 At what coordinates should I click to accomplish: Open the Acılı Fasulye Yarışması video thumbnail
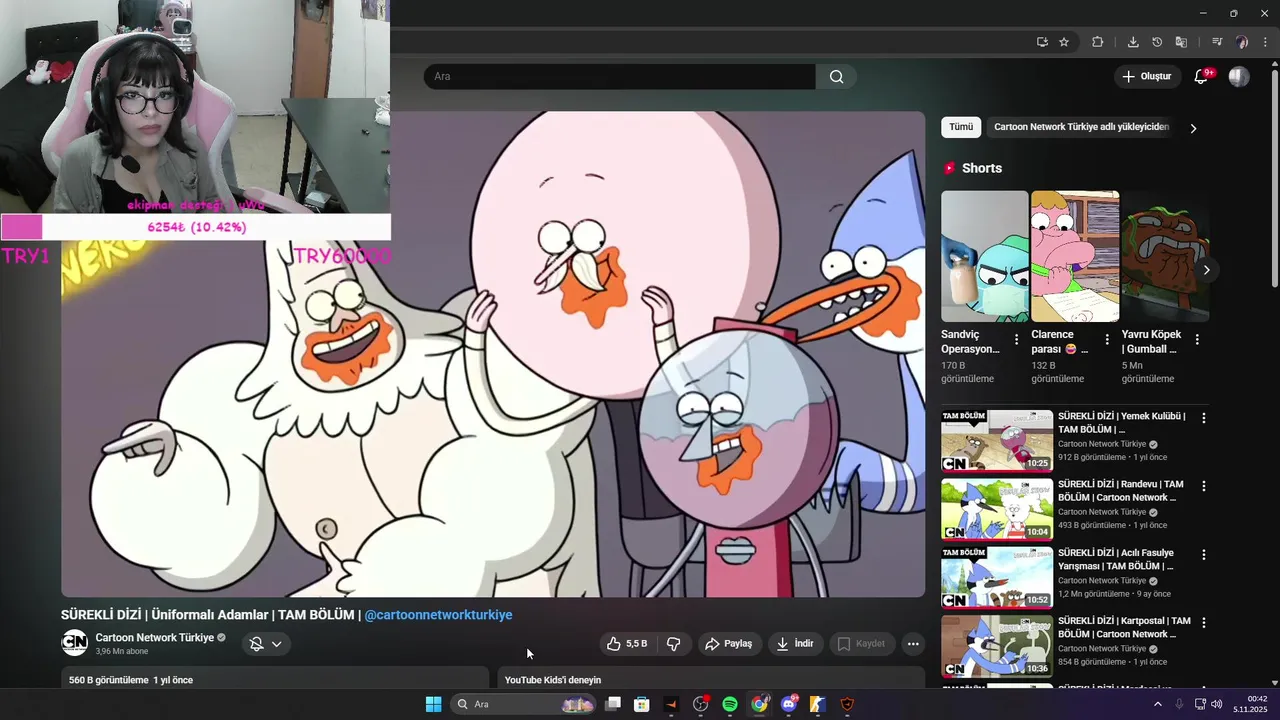[x=997, y=576]
